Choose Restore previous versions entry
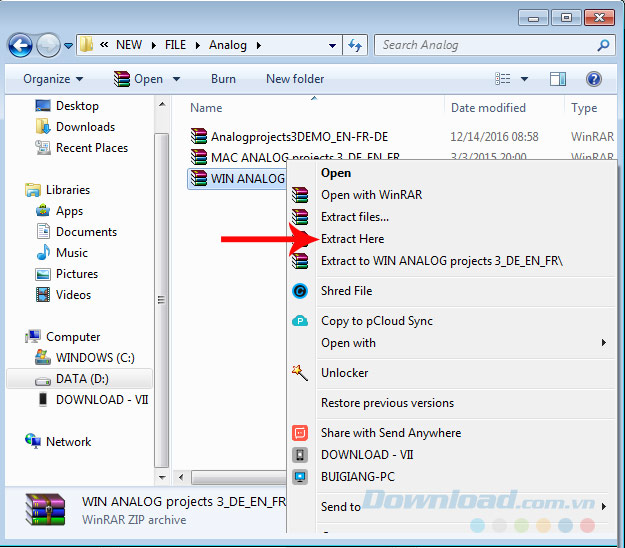 (x=387, y=403)
